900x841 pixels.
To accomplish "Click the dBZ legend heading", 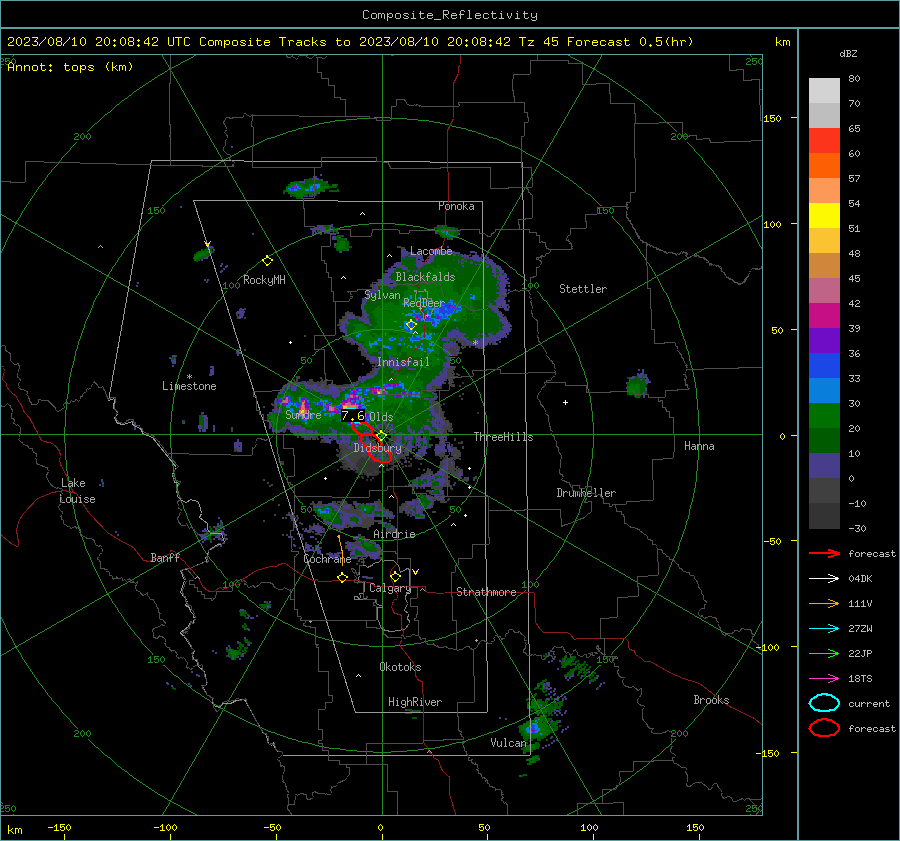I will click(848, 53).
